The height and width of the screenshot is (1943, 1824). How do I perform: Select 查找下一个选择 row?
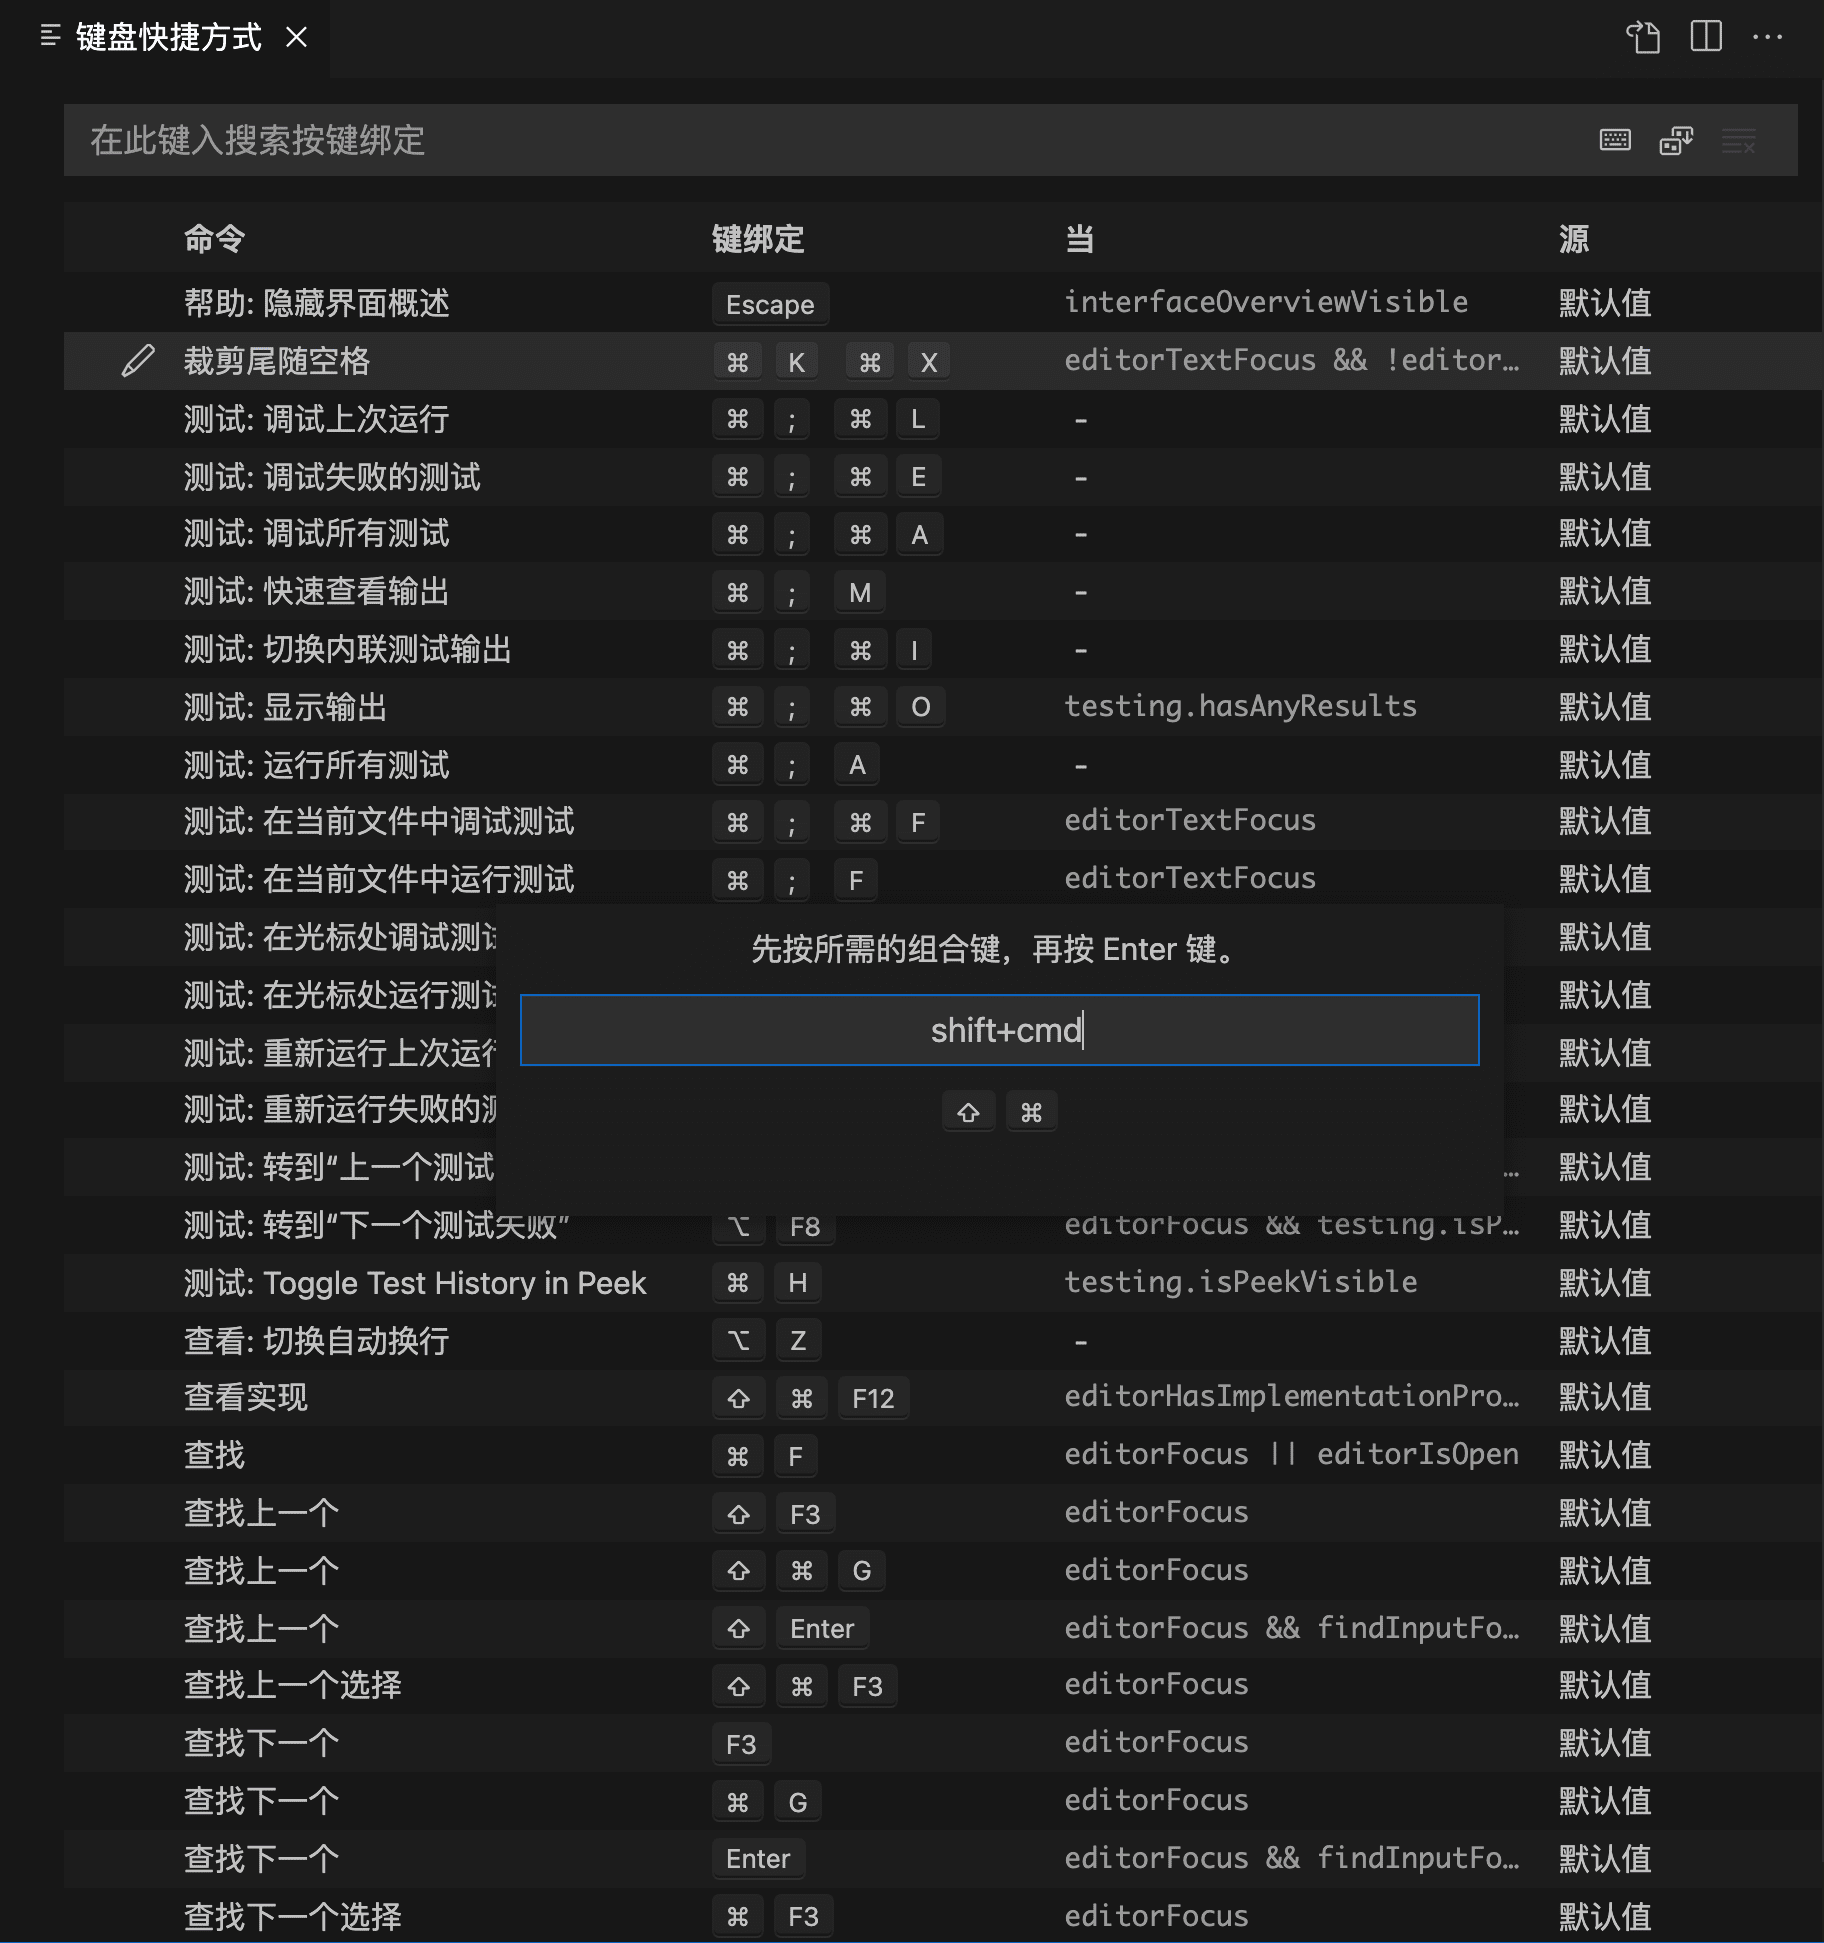point(942,1916)
